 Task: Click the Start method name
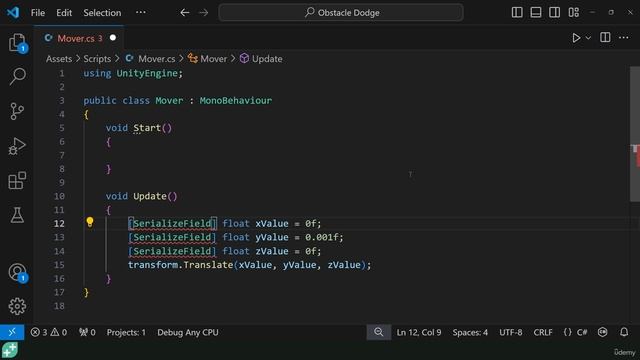click(x=147, y=128)
